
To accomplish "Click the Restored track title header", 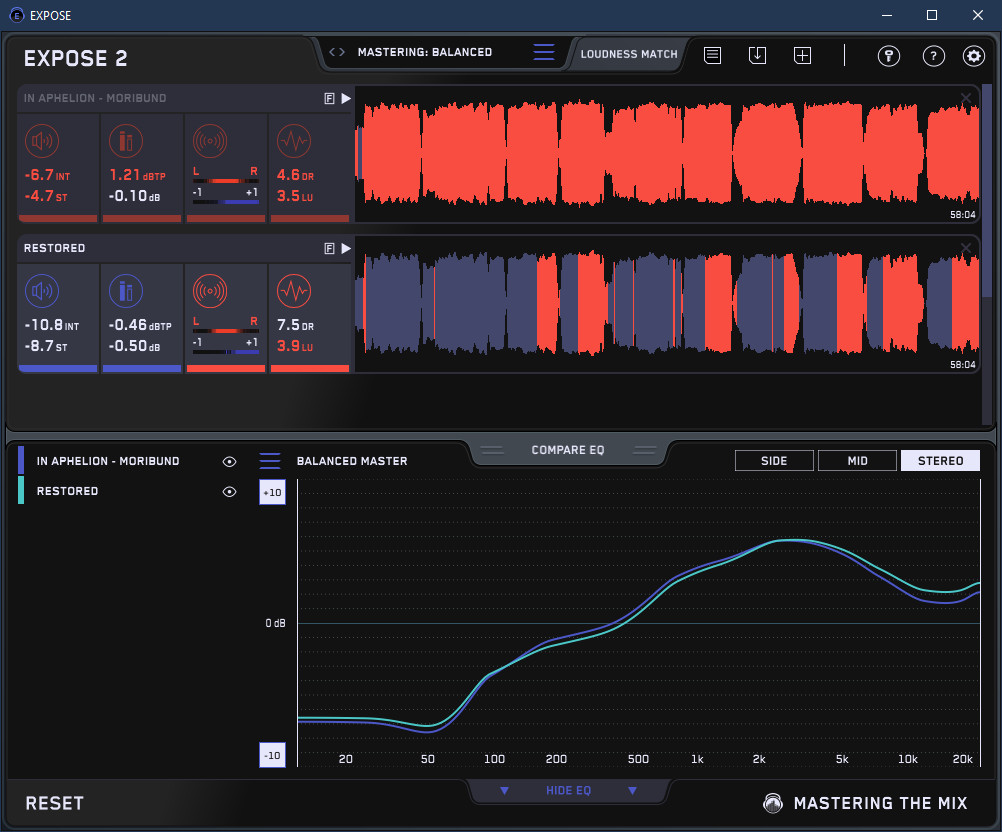I will tap(54, 248).
